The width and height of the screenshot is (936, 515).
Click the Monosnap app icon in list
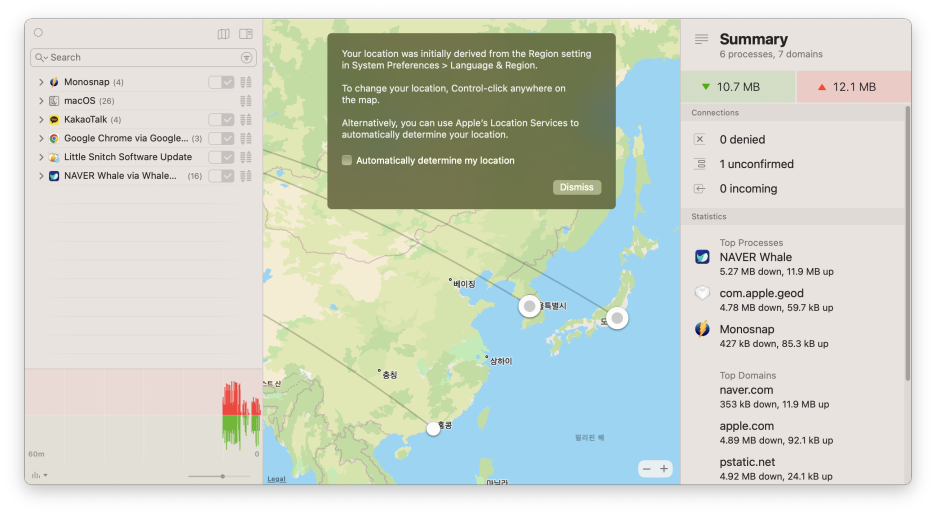click(54, 82)
